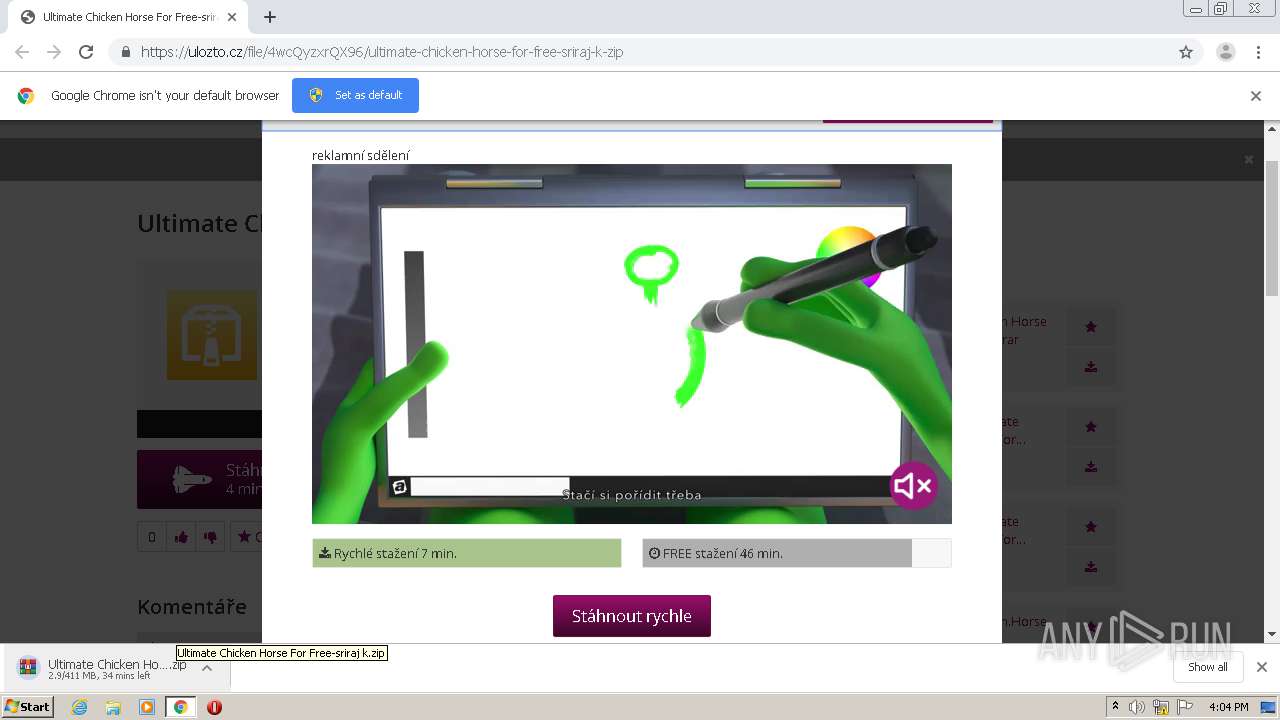
Task: Bookmark this page with the star icon
Action: click(1186, 52)
